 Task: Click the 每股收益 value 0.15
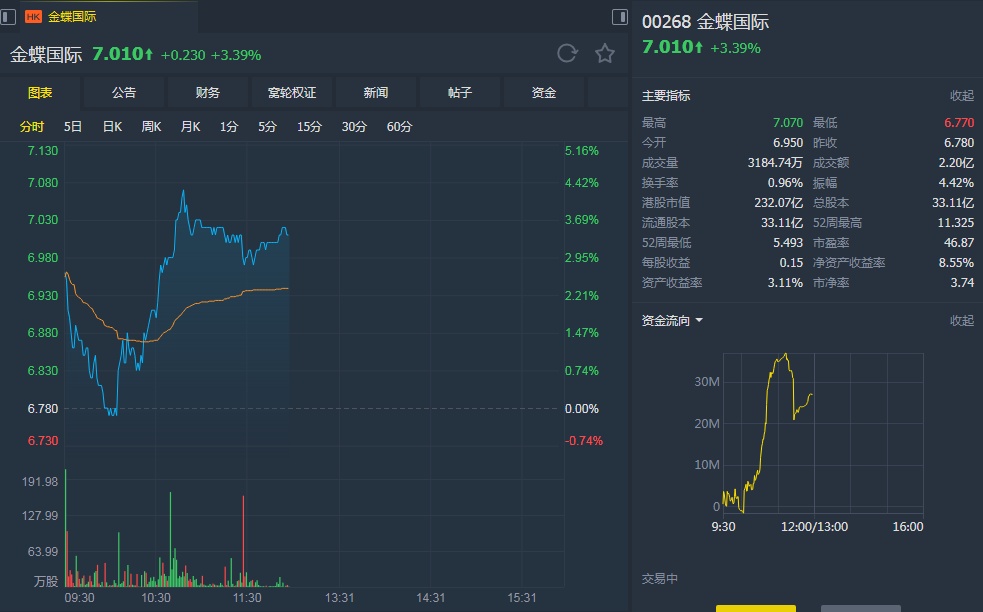[x=791, y=263]
